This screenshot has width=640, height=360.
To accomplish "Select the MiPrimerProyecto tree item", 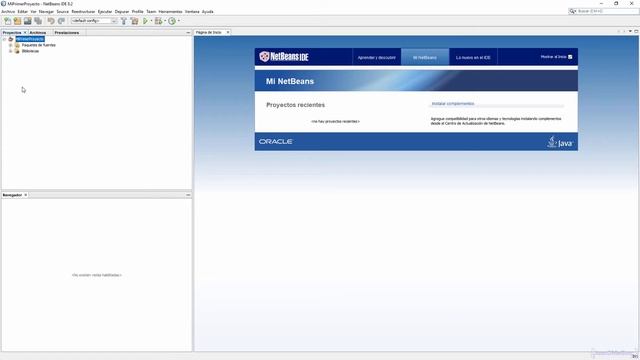I will (30, 39).
